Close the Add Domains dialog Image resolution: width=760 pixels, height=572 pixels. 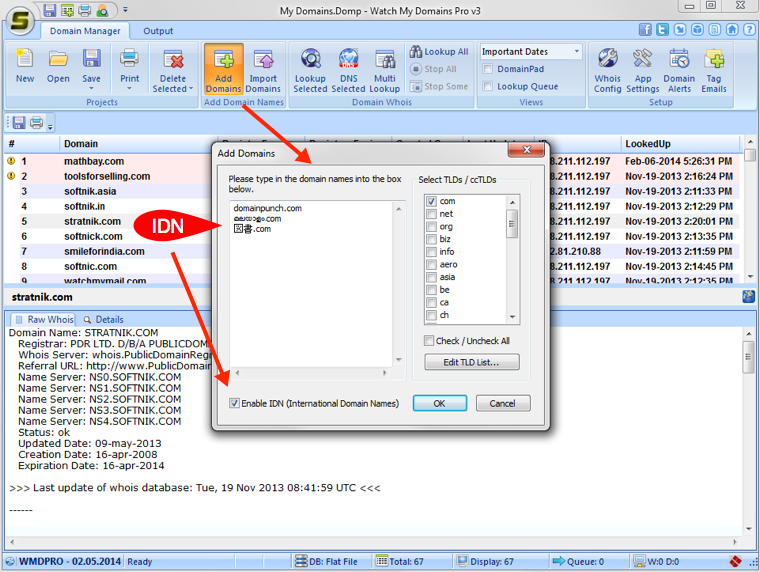(x=527, y=150)
